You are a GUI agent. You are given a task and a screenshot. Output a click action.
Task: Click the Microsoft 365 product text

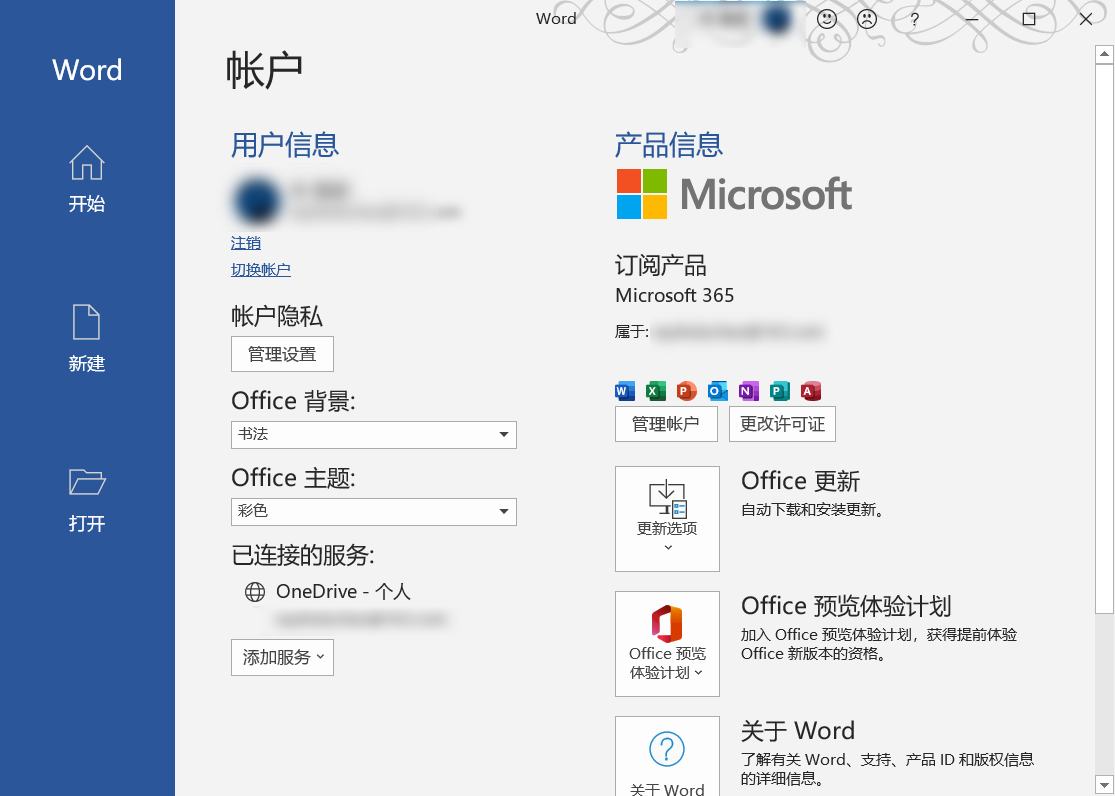[x=674, y=295]
